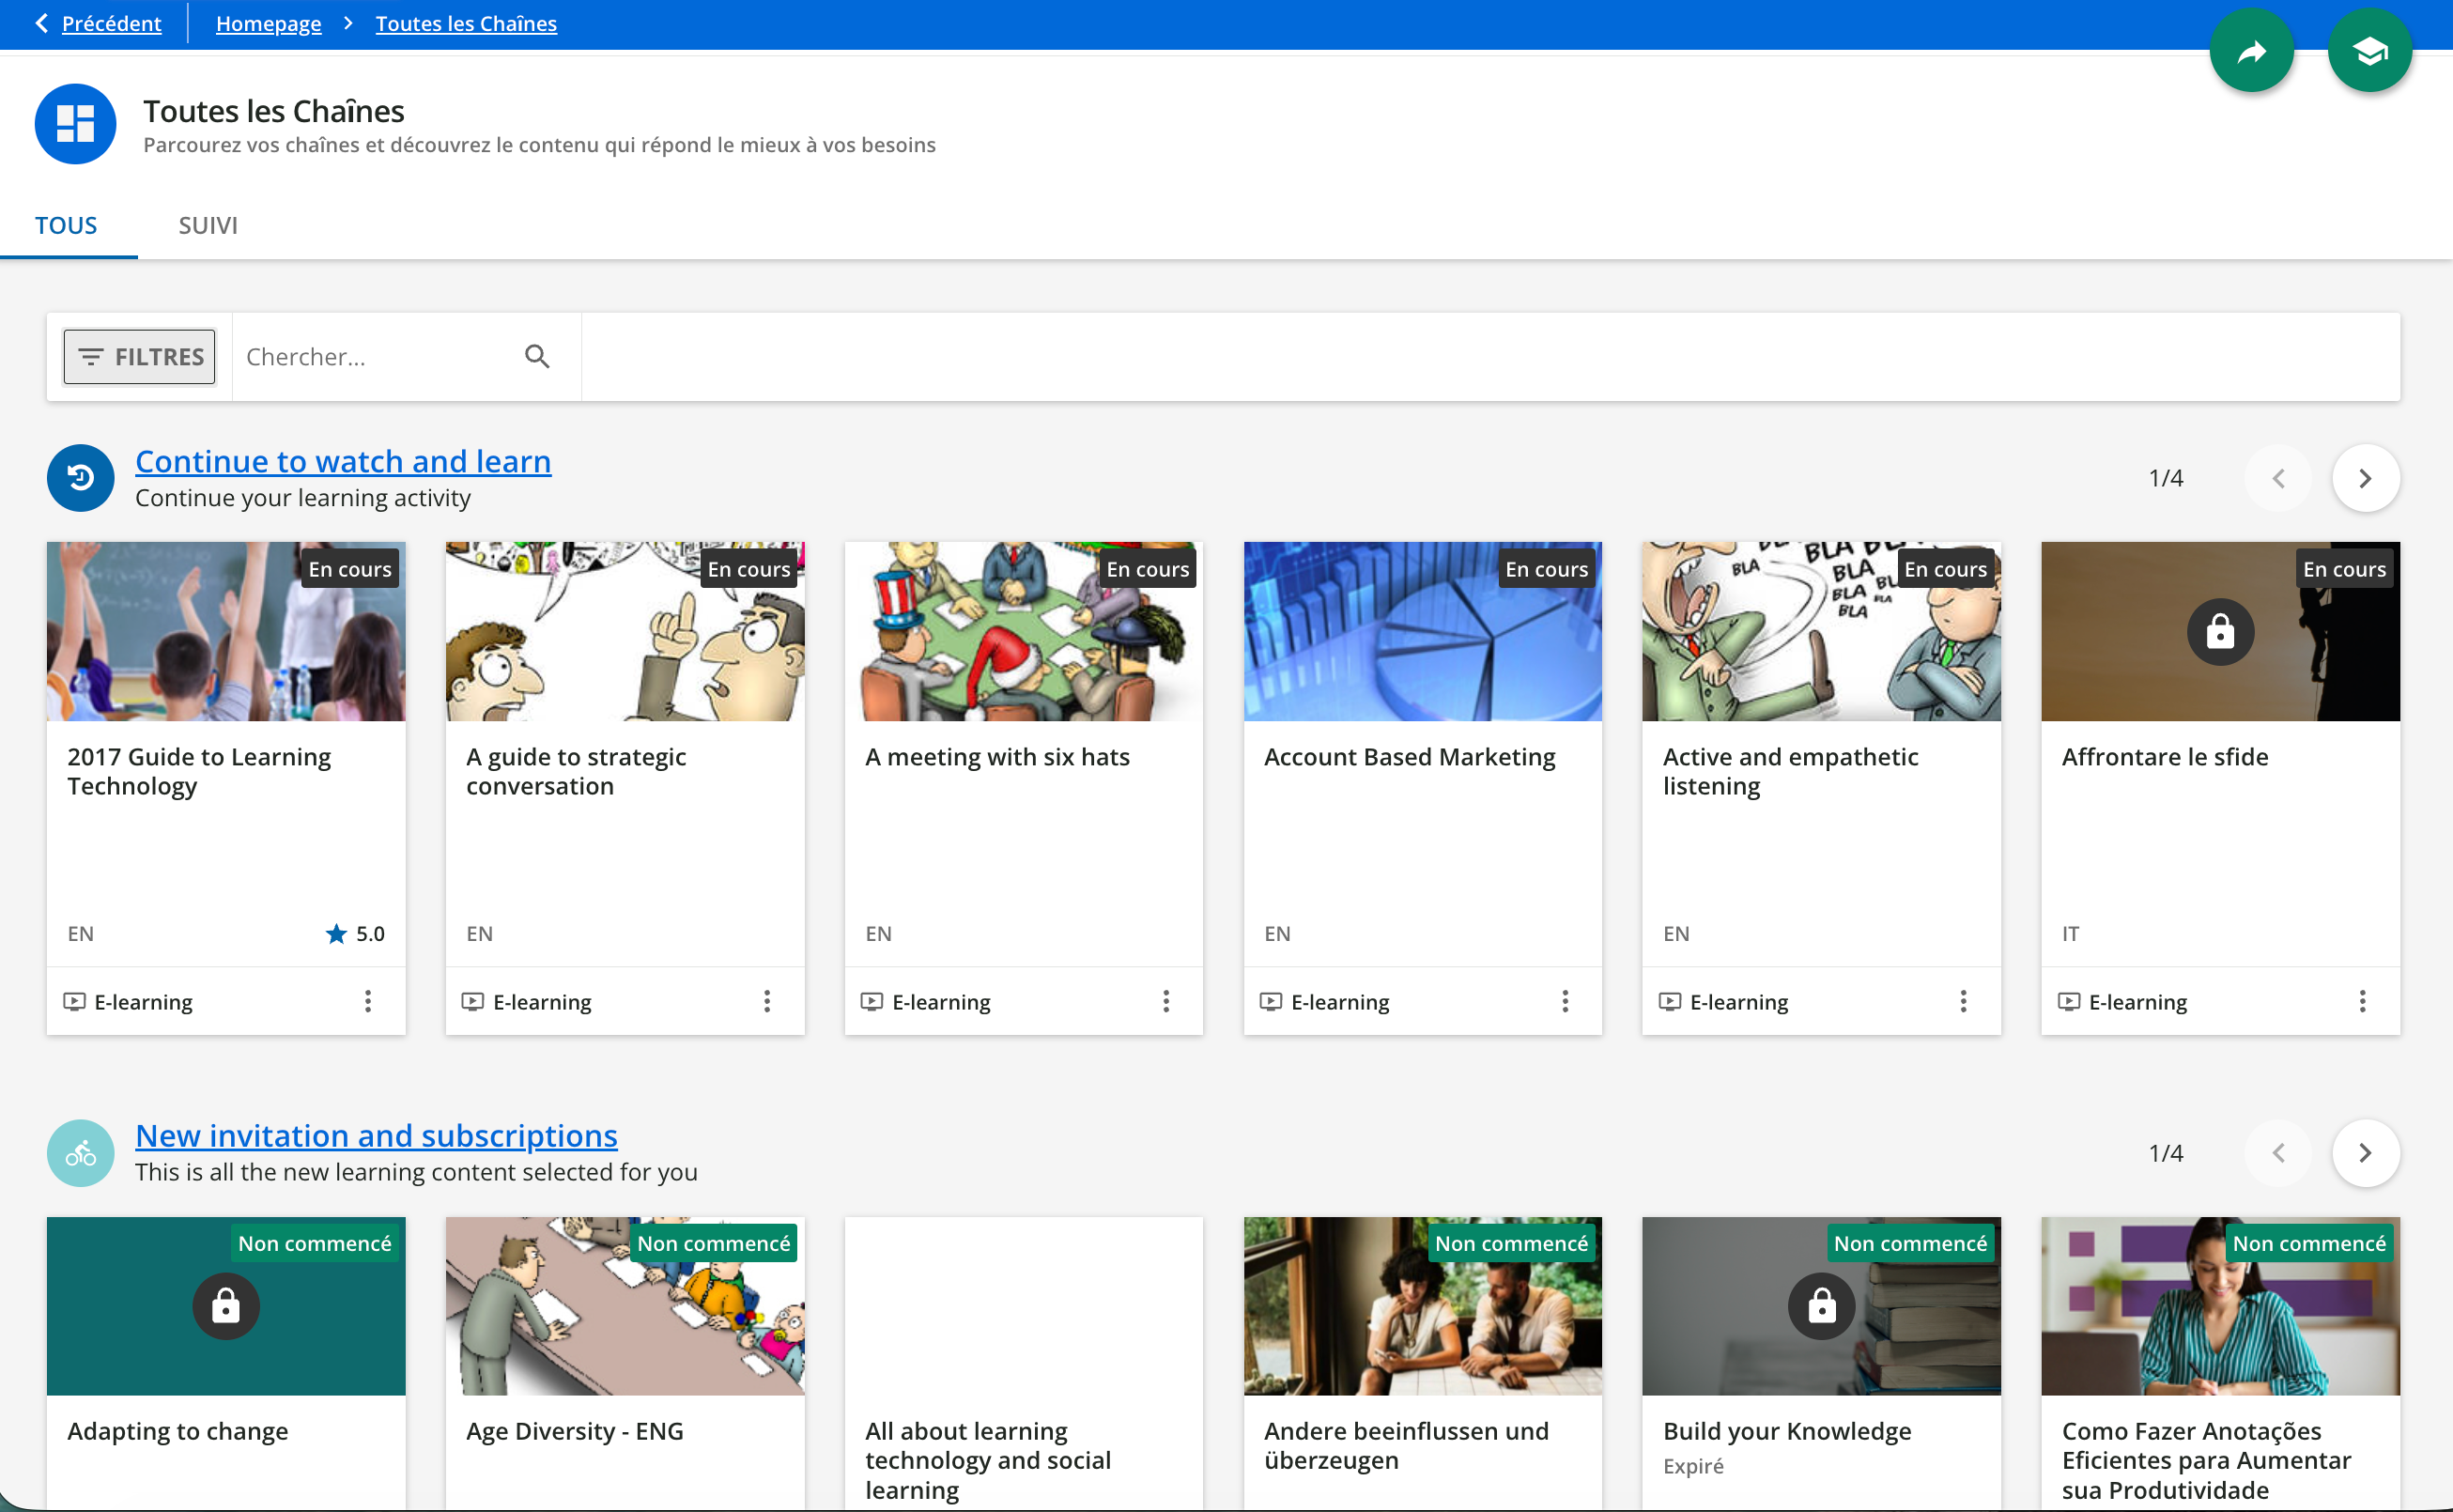Open three-dot menu on A meeting with six hats
The image size is (2453, 1512).
[x=1166, y=1001]
